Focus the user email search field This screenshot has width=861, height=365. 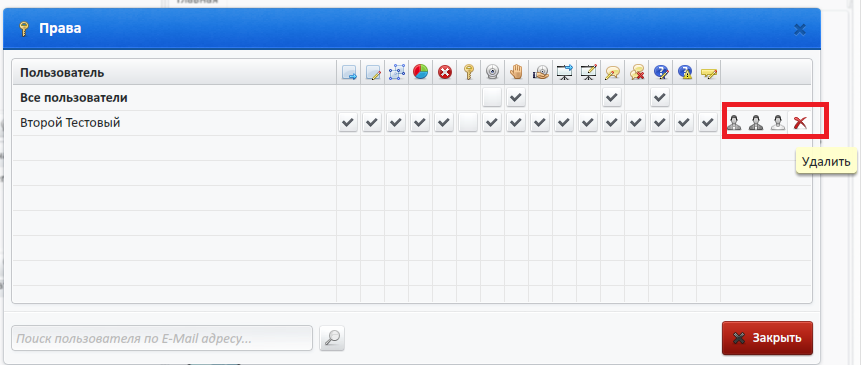click(162, 338)
